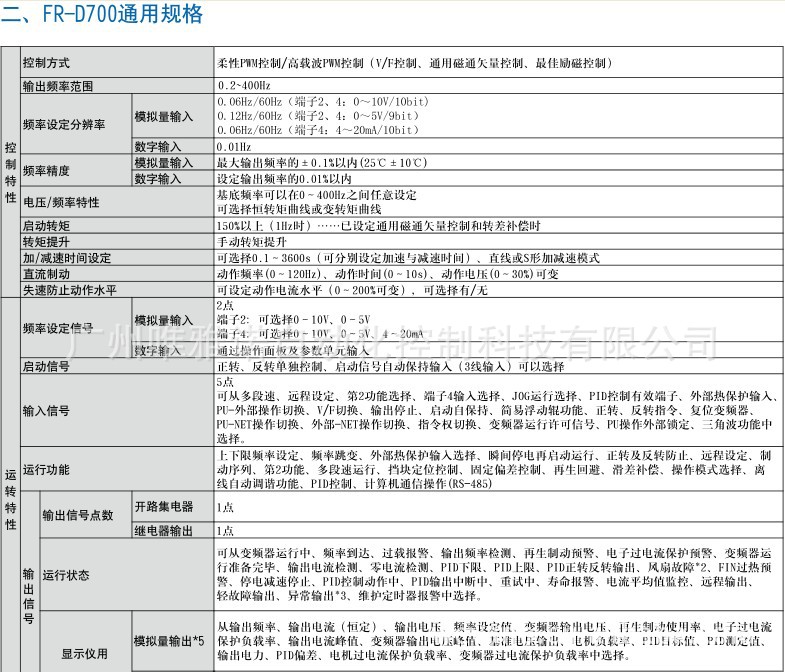The image size is (785, 672).
Task: Select text 设定输出频率的0.01%以内
Action: [x=284, y=179]
